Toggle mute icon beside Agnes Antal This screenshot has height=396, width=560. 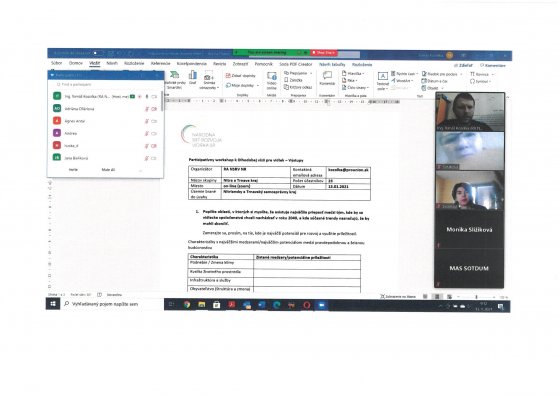click(x=146, y=121)
